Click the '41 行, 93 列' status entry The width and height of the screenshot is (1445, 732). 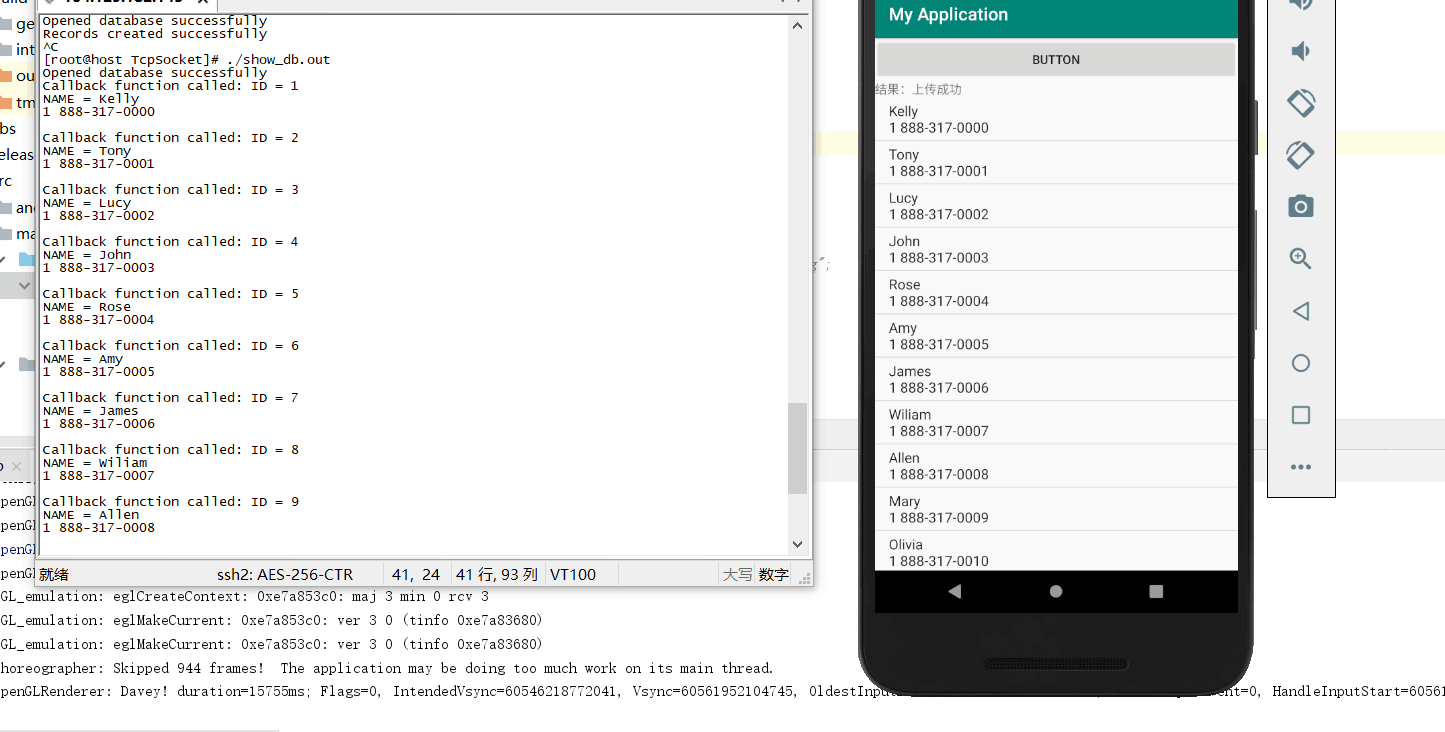click(497, 574)
